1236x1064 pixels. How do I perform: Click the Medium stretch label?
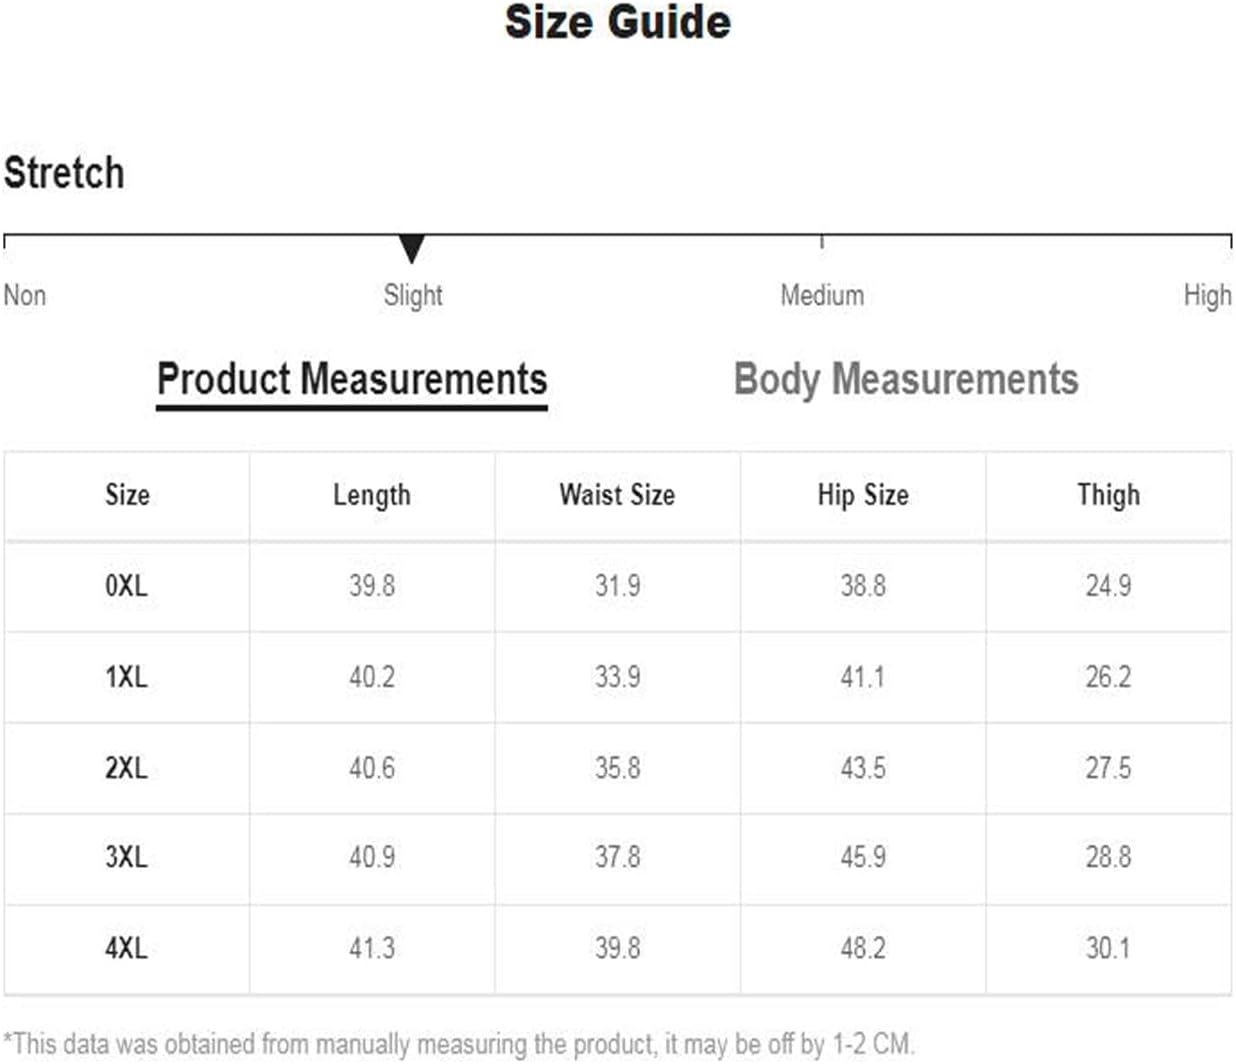(x=822, y=295)
